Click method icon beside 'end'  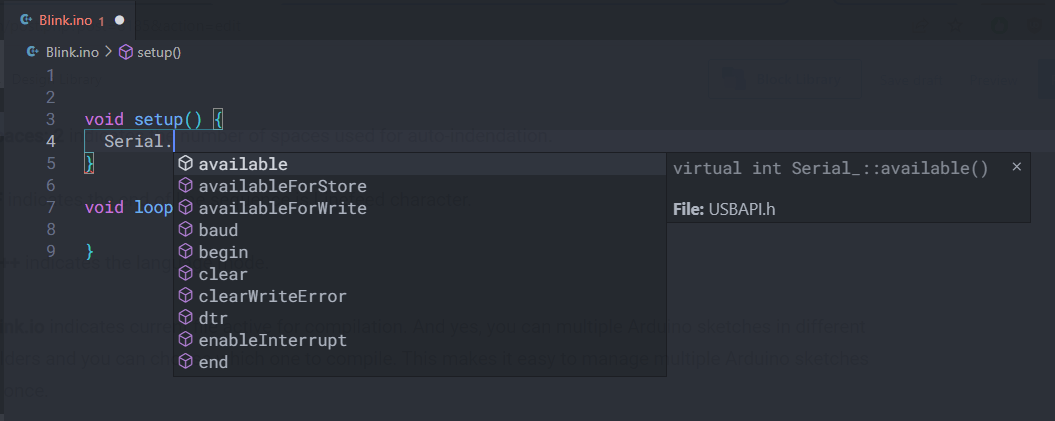185,361
